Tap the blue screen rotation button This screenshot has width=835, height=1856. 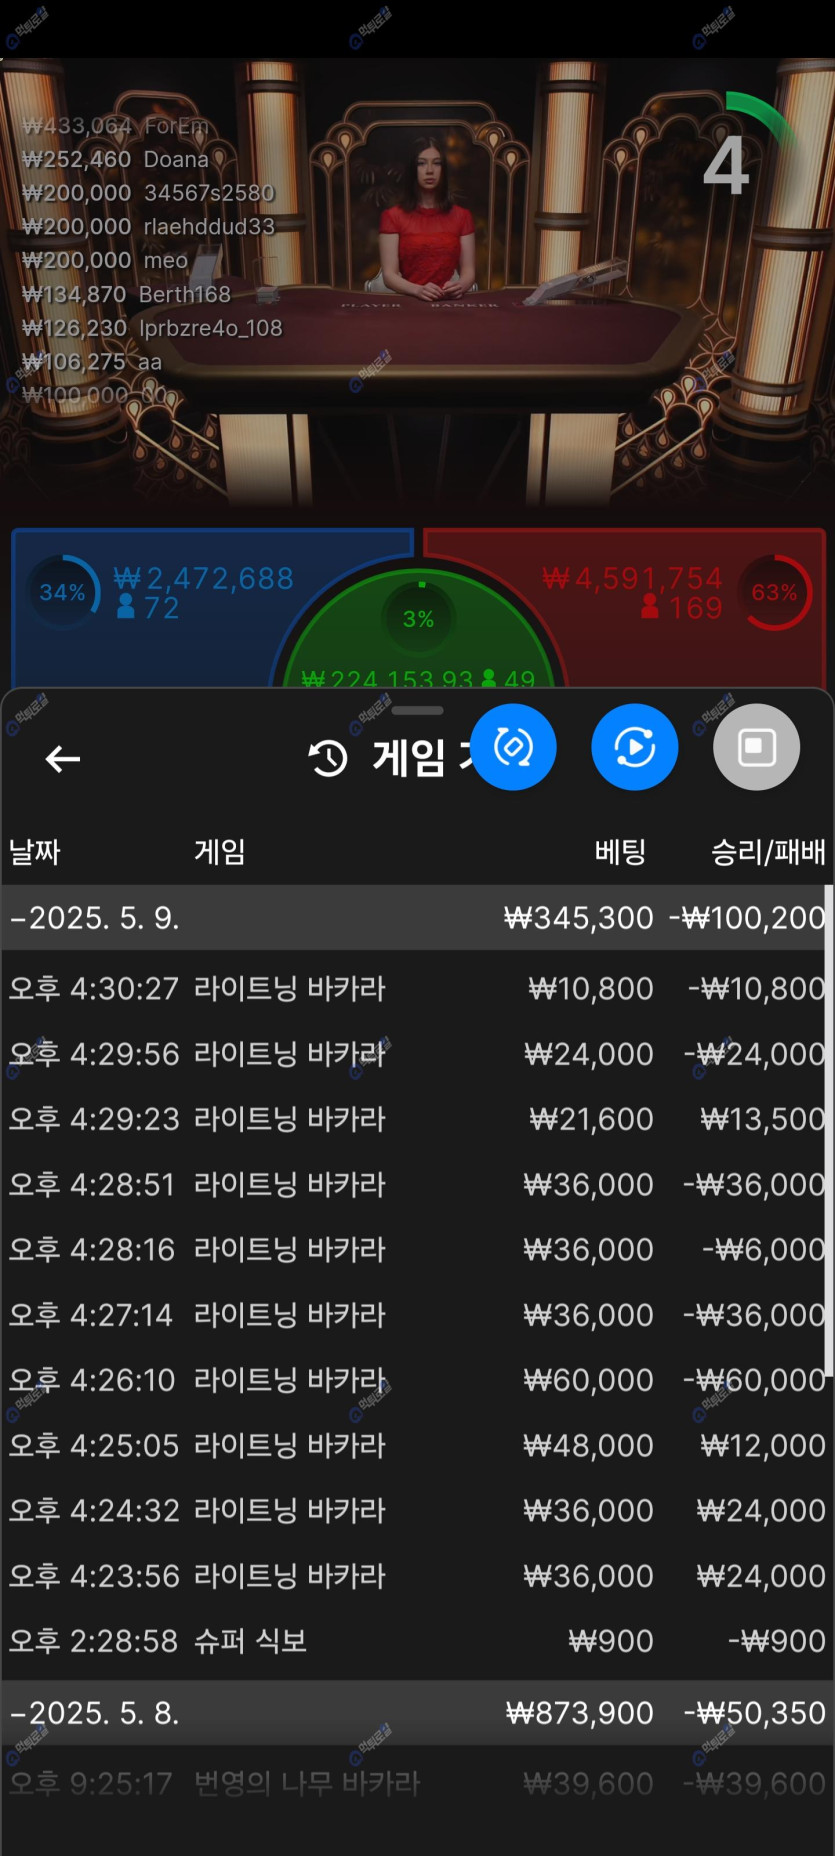coord(513,747)
